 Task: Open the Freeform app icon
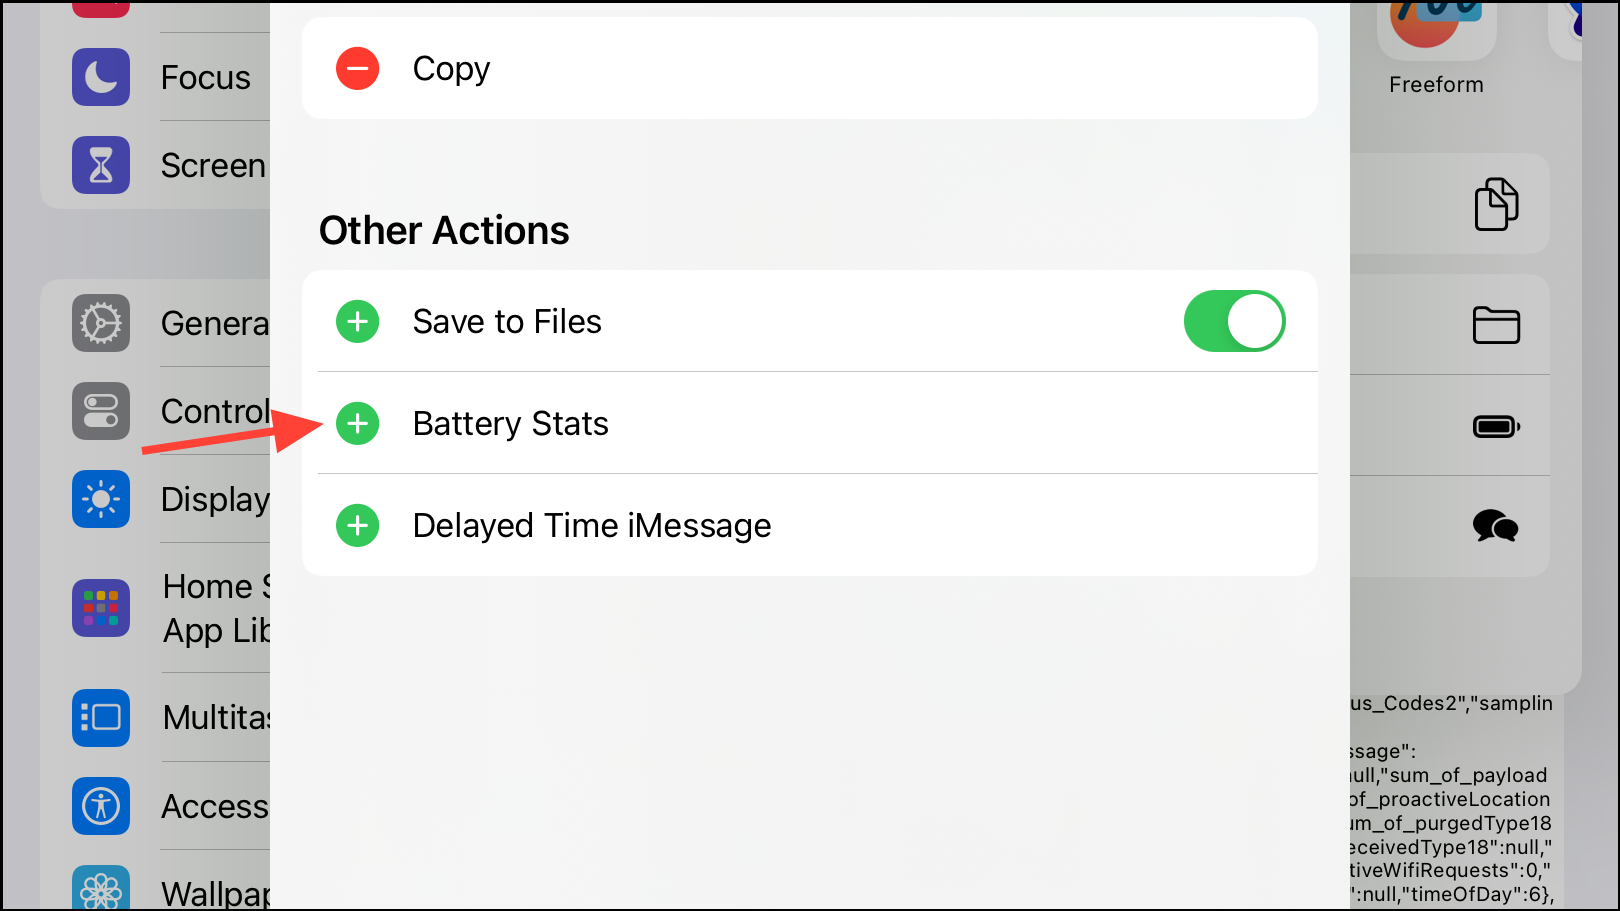point(1436,30)
